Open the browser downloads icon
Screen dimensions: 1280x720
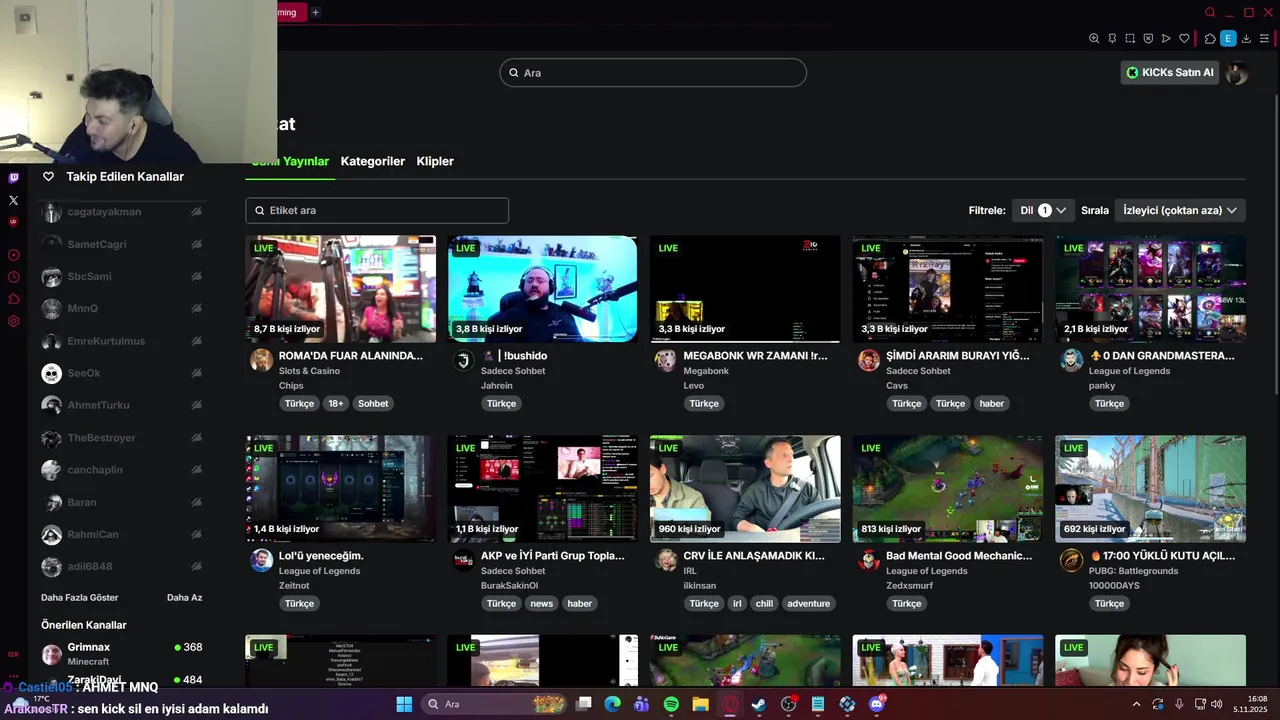(1246, 39)
